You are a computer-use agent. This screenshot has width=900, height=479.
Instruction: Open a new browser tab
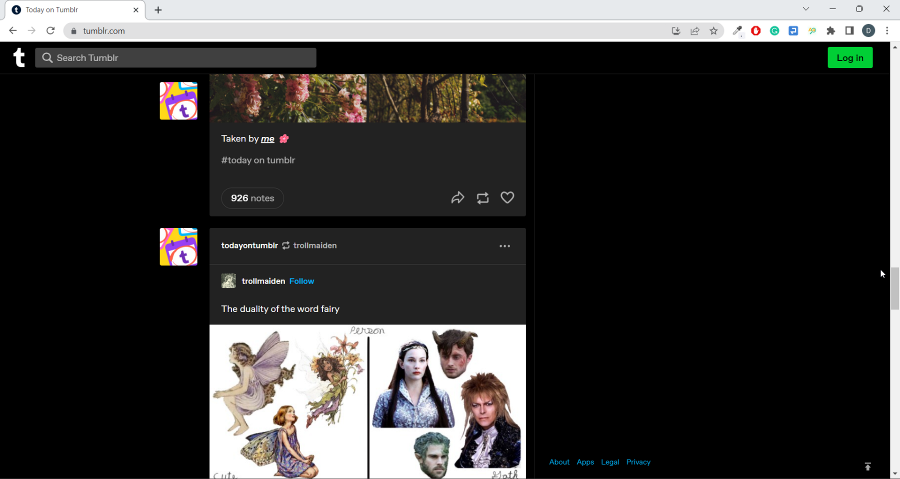pyautogui.click(x=158, y=10)
